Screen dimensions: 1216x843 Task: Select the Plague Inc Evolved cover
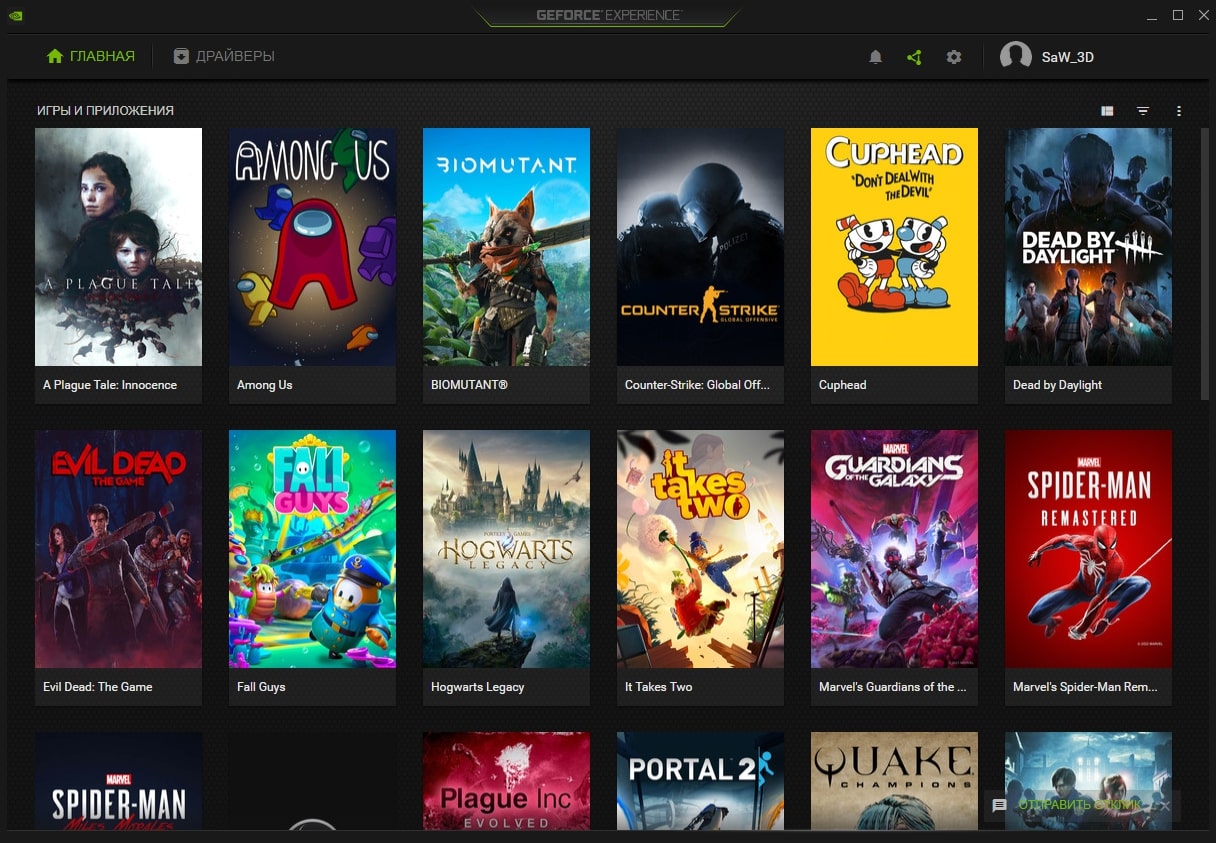click(x=506, y=781)
